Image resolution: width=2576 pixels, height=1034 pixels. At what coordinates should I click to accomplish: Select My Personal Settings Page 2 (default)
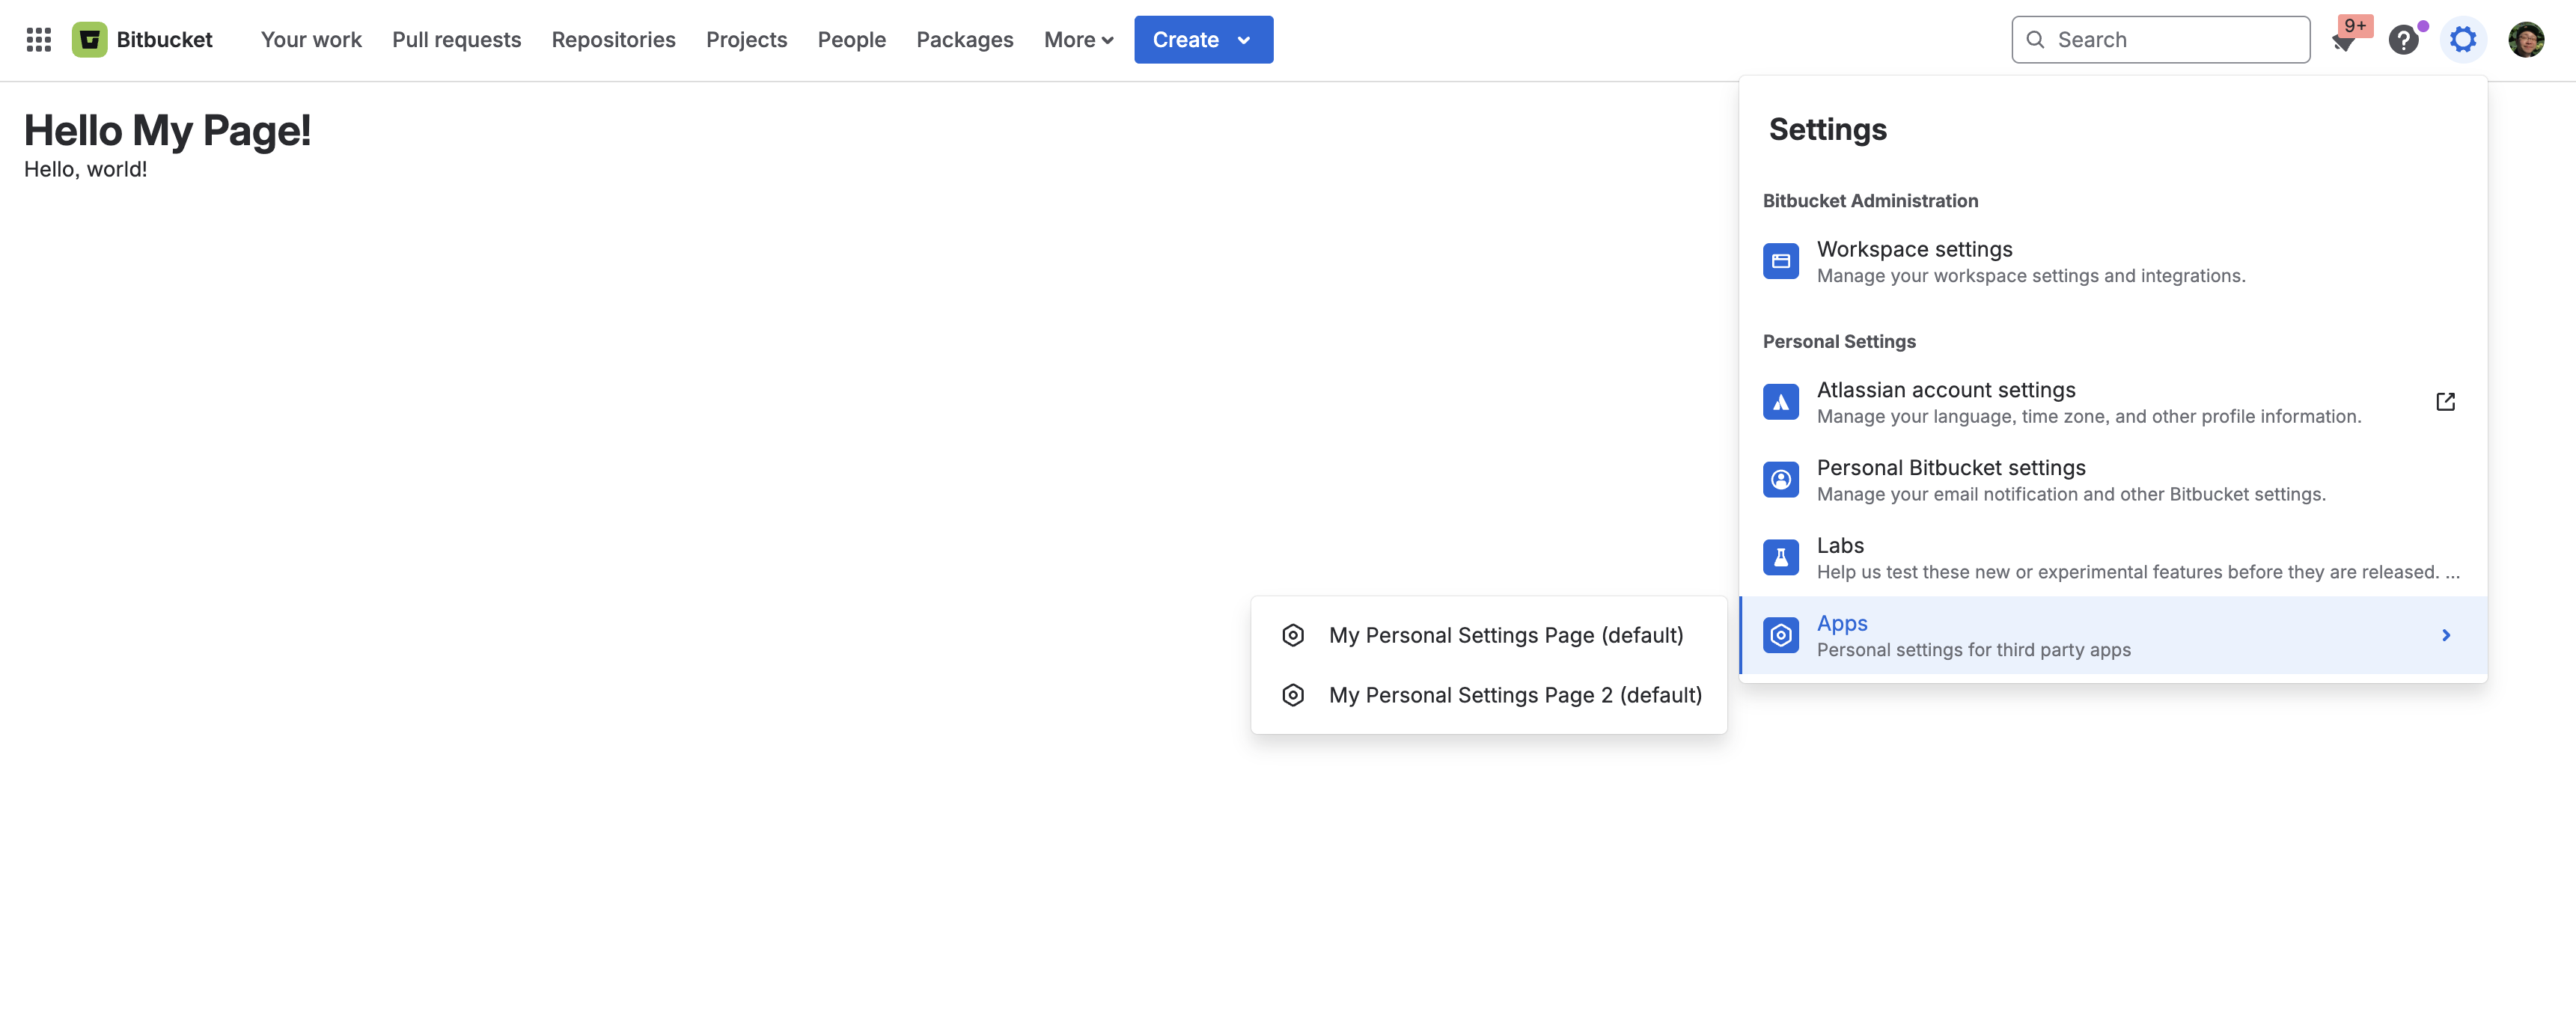pos(1515,694)
